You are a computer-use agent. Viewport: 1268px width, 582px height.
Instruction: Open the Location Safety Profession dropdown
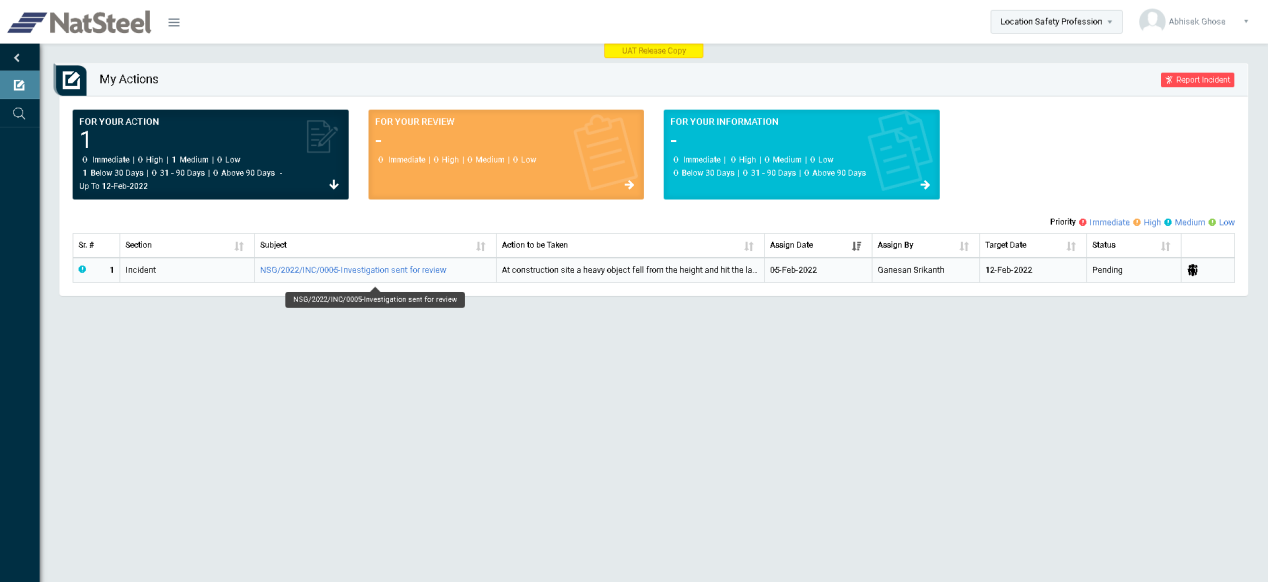[1056, 21]
